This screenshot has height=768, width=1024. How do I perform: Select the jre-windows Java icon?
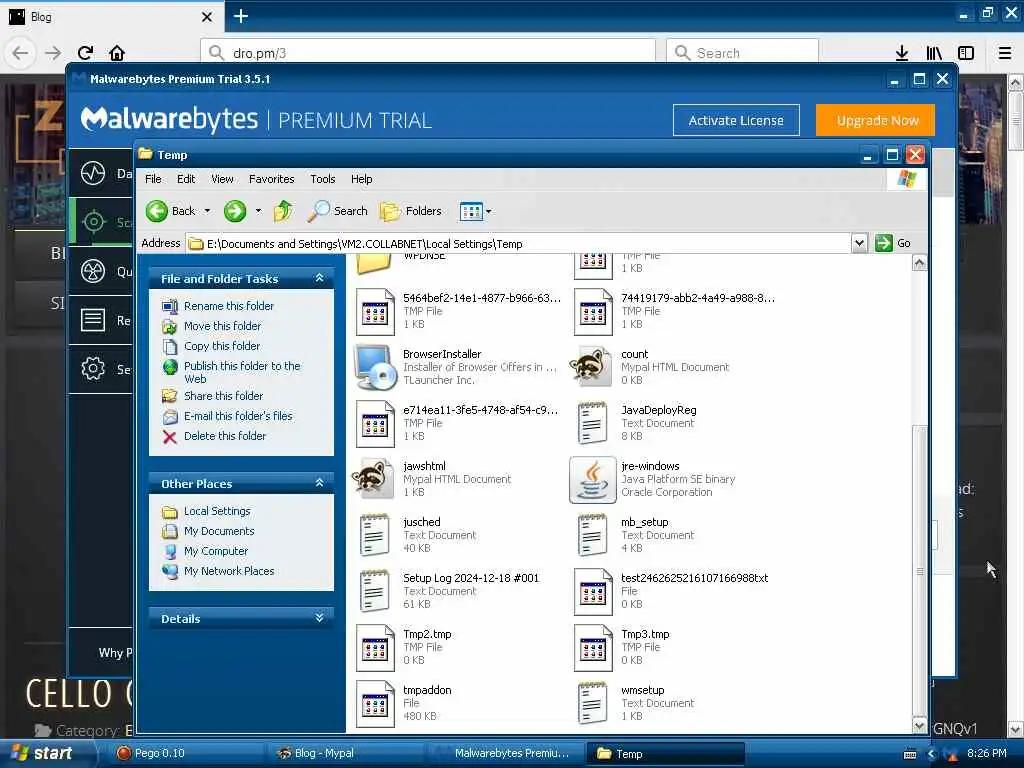tap(593, 479)
